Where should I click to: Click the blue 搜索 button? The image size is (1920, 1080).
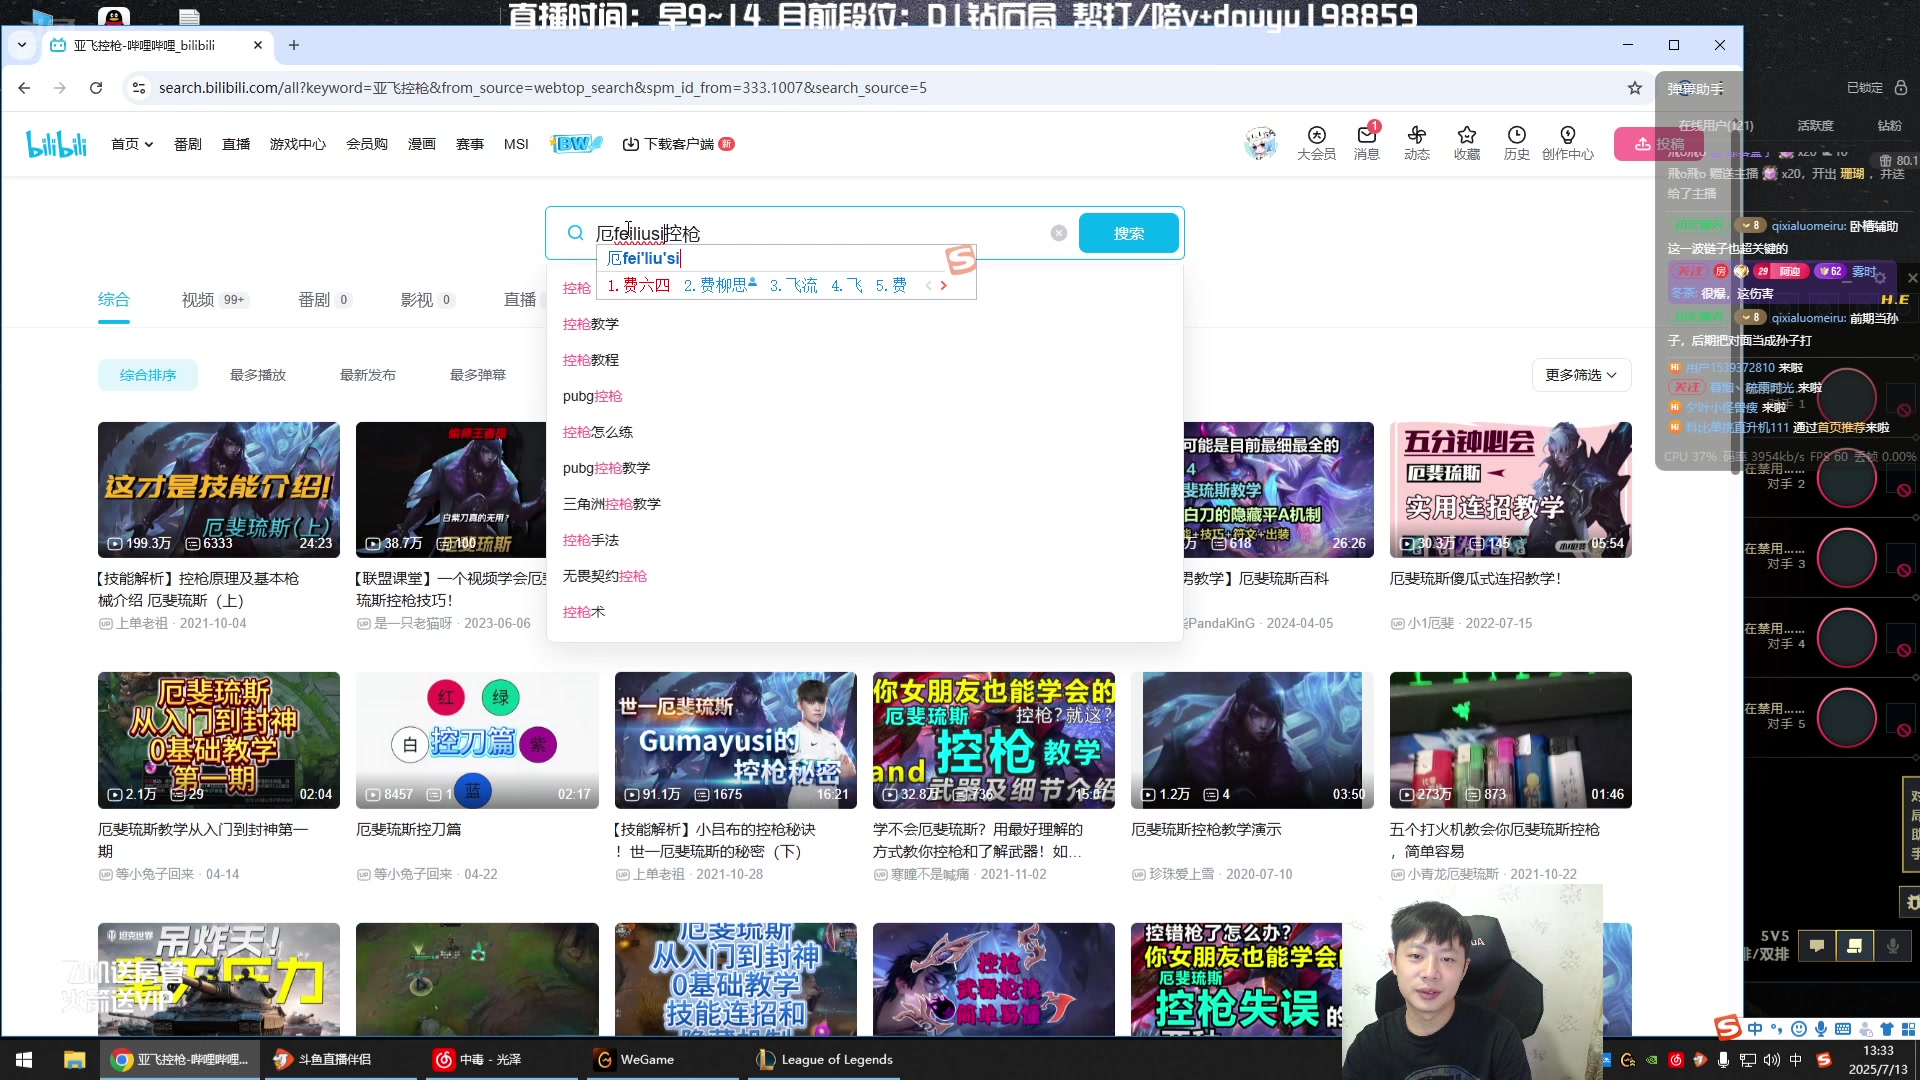point(1129,233)
